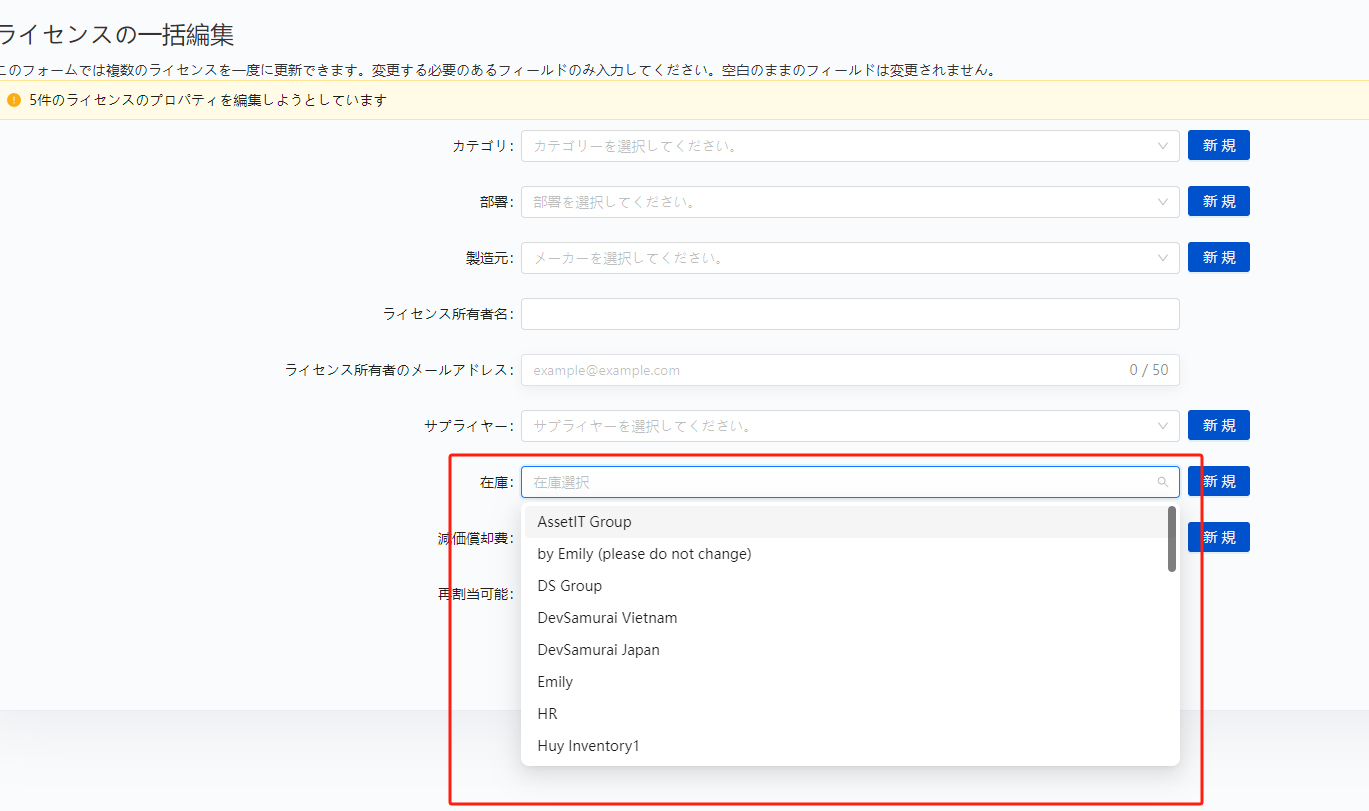Image resolution: width=1369 pixels, height=811 pixels.
Task: Open the 製造元 maker dropdown
Action: [850, 258]
